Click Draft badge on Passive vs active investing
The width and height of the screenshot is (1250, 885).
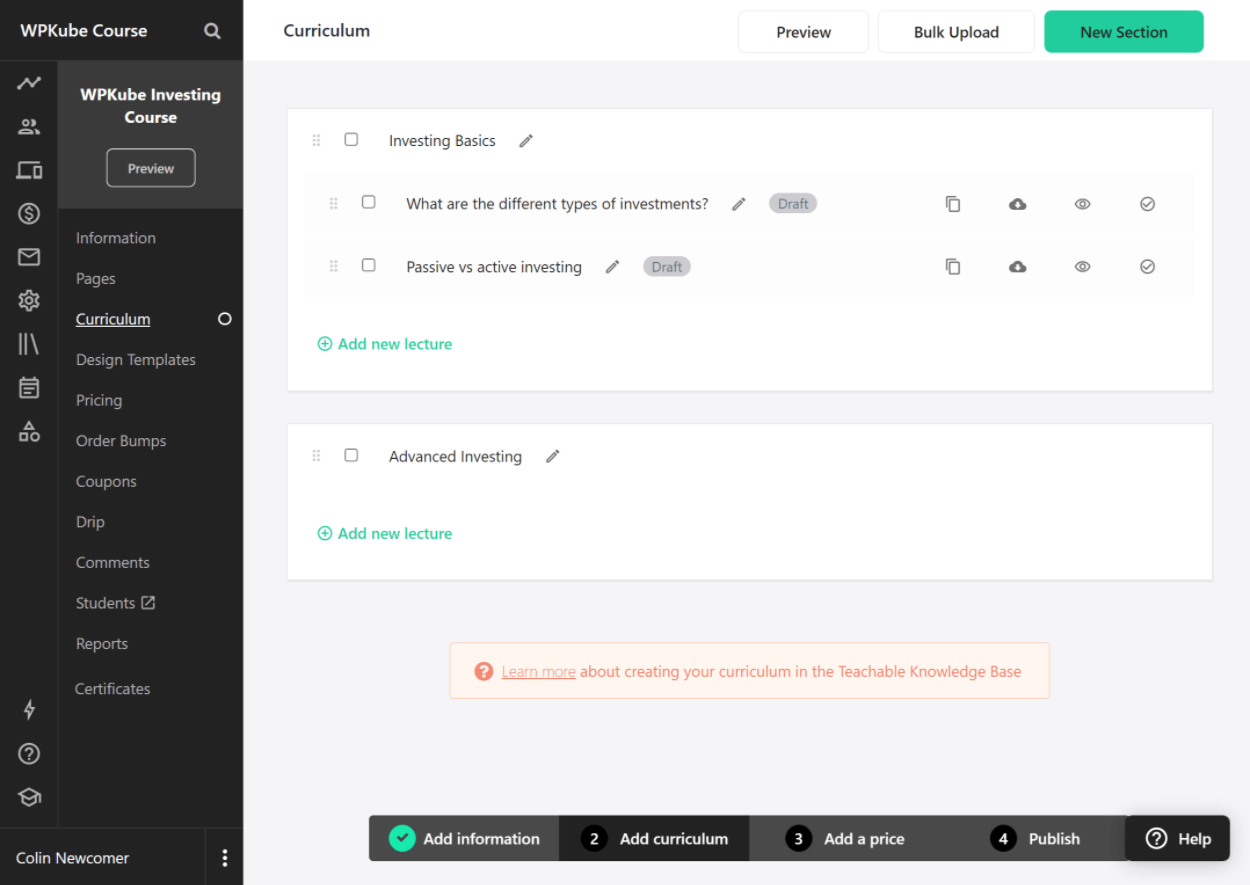pyautogui.click(x=667, y=267)
